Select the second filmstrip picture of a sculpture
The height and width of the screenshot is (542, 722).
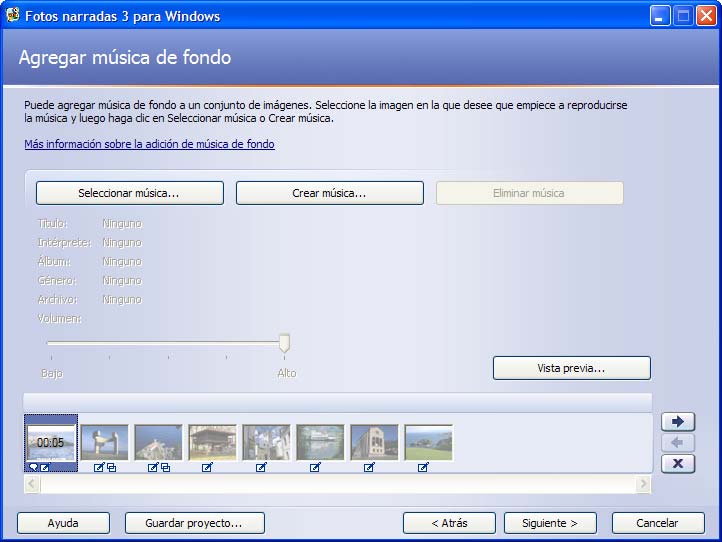[105, 443]
